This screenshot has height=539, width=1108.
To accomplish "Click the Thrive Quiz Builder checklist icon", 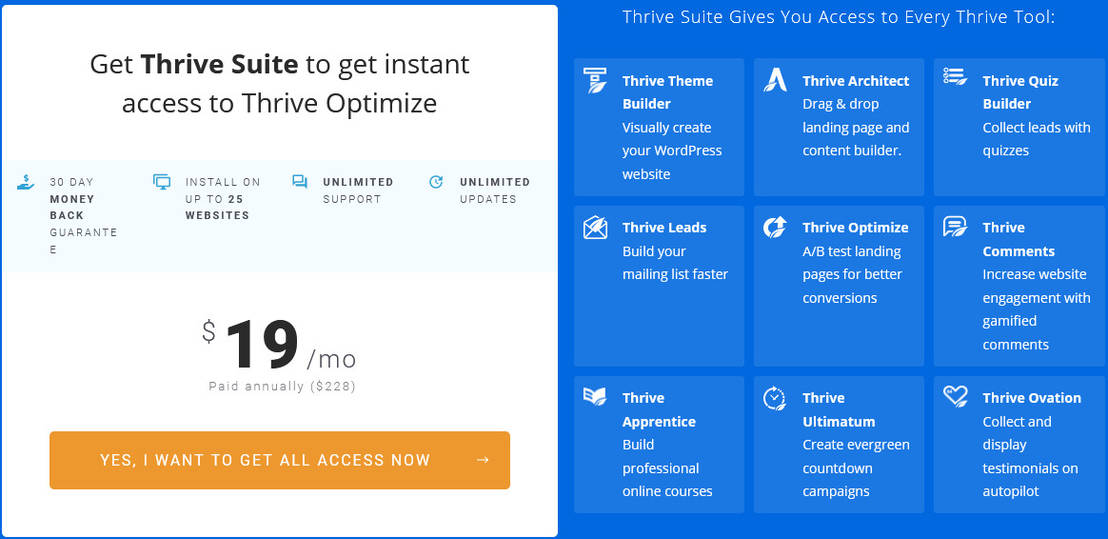I will click(955, 77).
